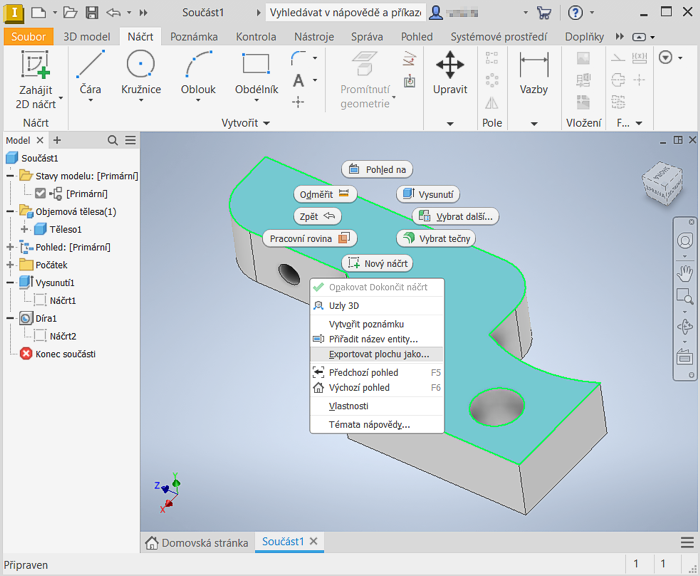Click the Vysunutí marking menu button

coord(428,194)
